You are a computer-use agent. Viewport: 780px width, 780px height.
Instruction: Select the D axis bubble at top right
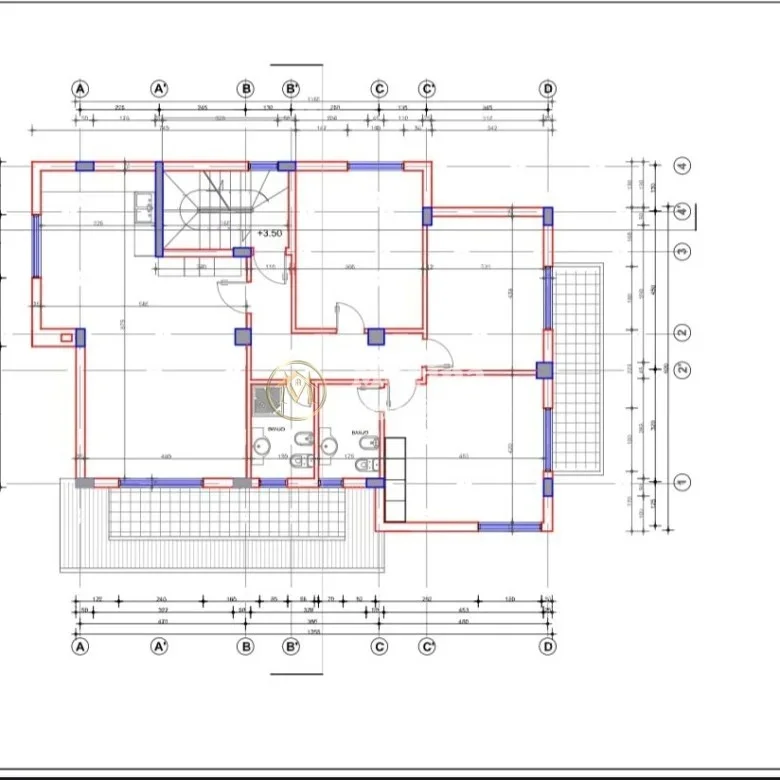click(547, 89)
